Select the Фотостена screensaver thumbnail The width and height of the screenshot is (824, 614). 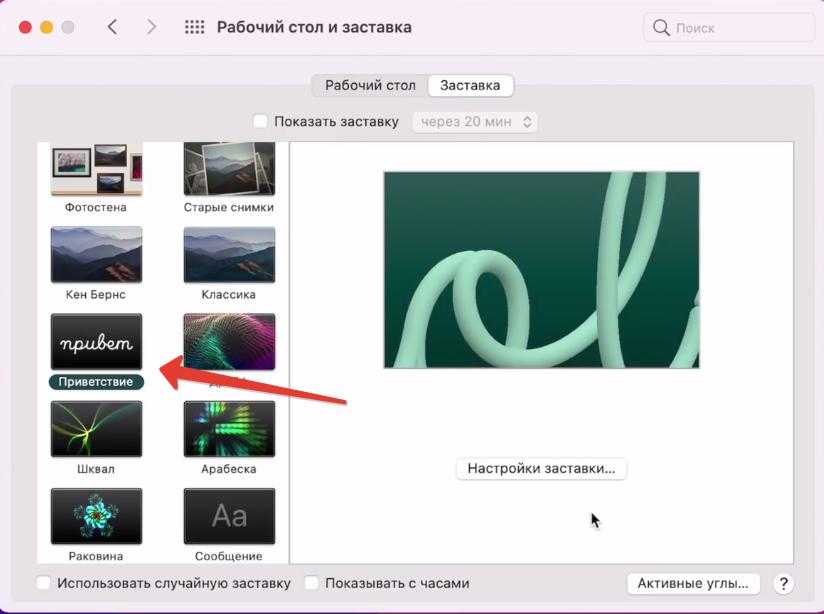pos(96,170)
